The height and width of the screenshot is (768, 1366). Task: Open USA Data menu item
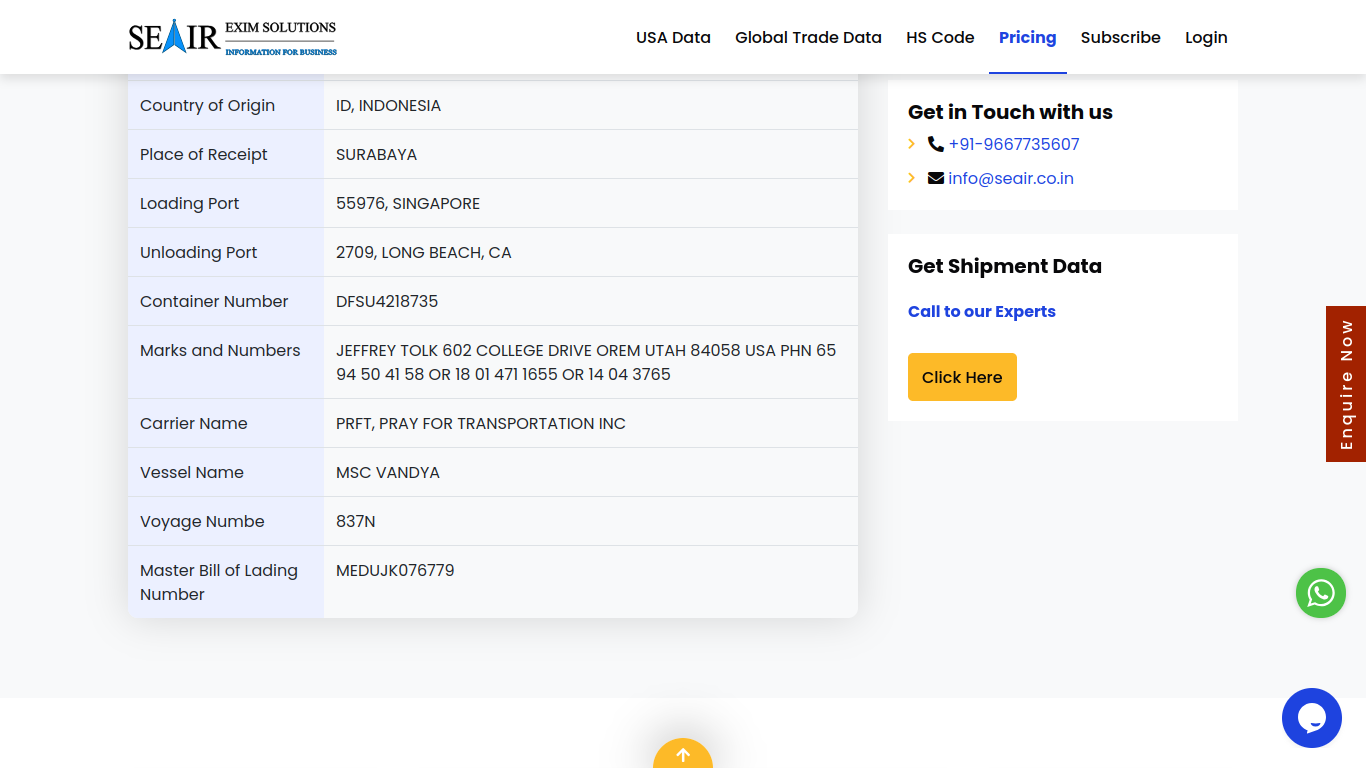pyautogui.click(x=673, y=37)
